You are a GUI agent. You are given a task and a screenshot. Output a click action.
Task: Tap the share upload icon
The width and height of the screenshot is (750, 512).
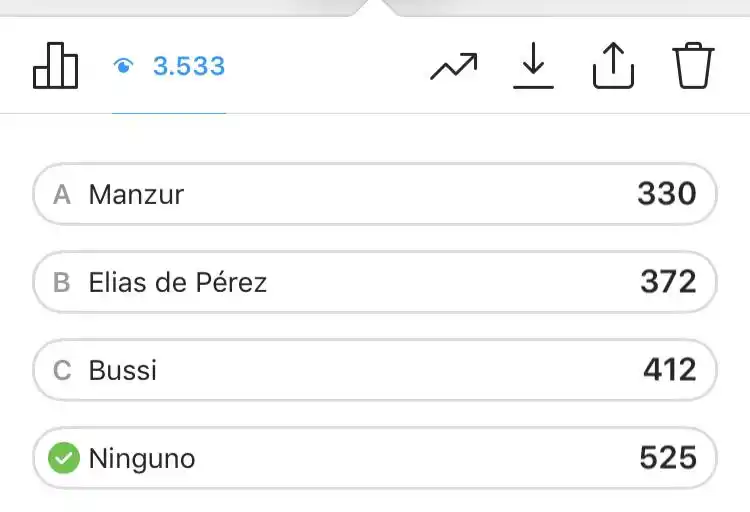613,67
